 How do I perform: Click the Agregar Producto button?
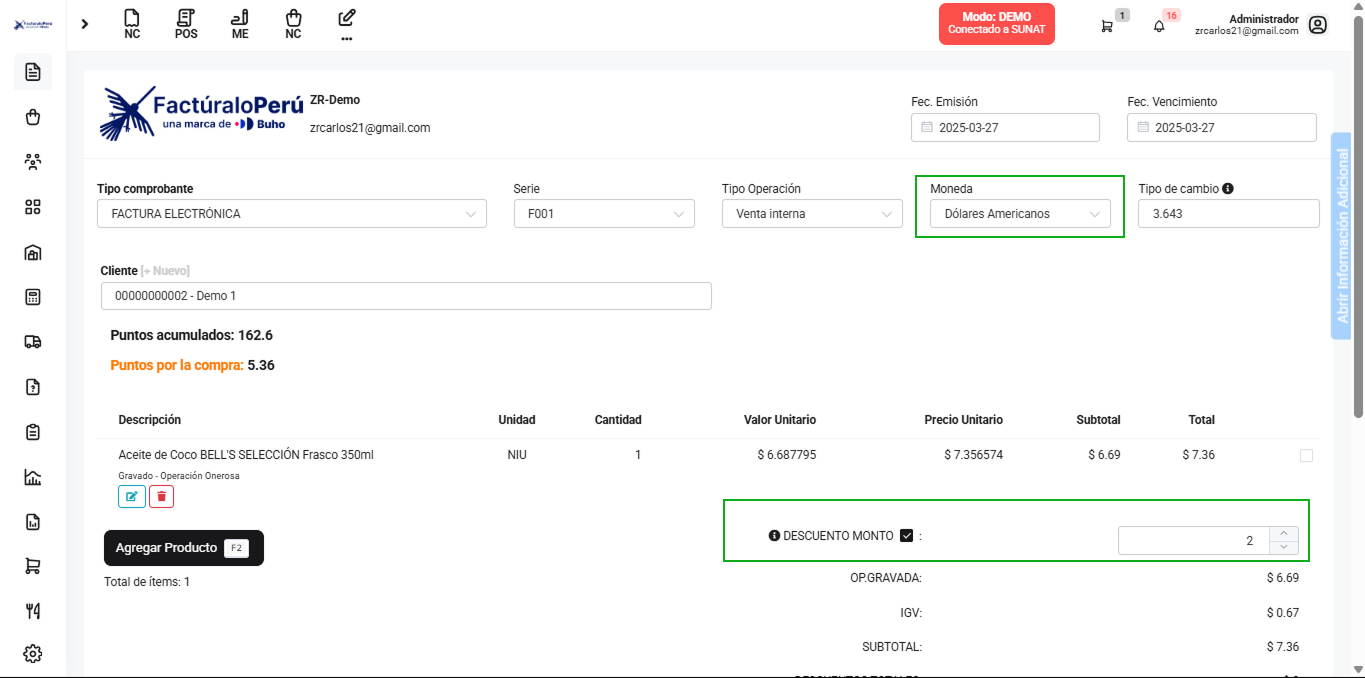[183, 548]
